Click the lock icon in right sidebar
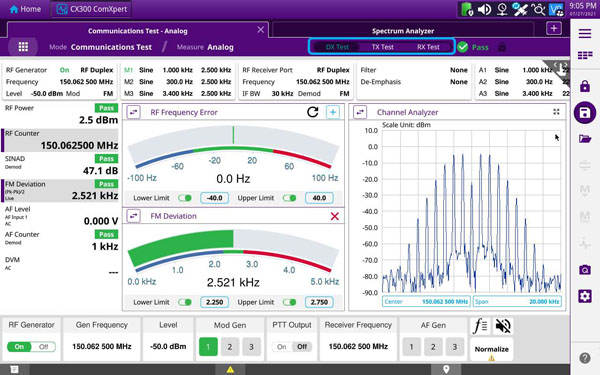Viewport: 600px width, 375px height. pyautogui.click(x=585, y=86)
